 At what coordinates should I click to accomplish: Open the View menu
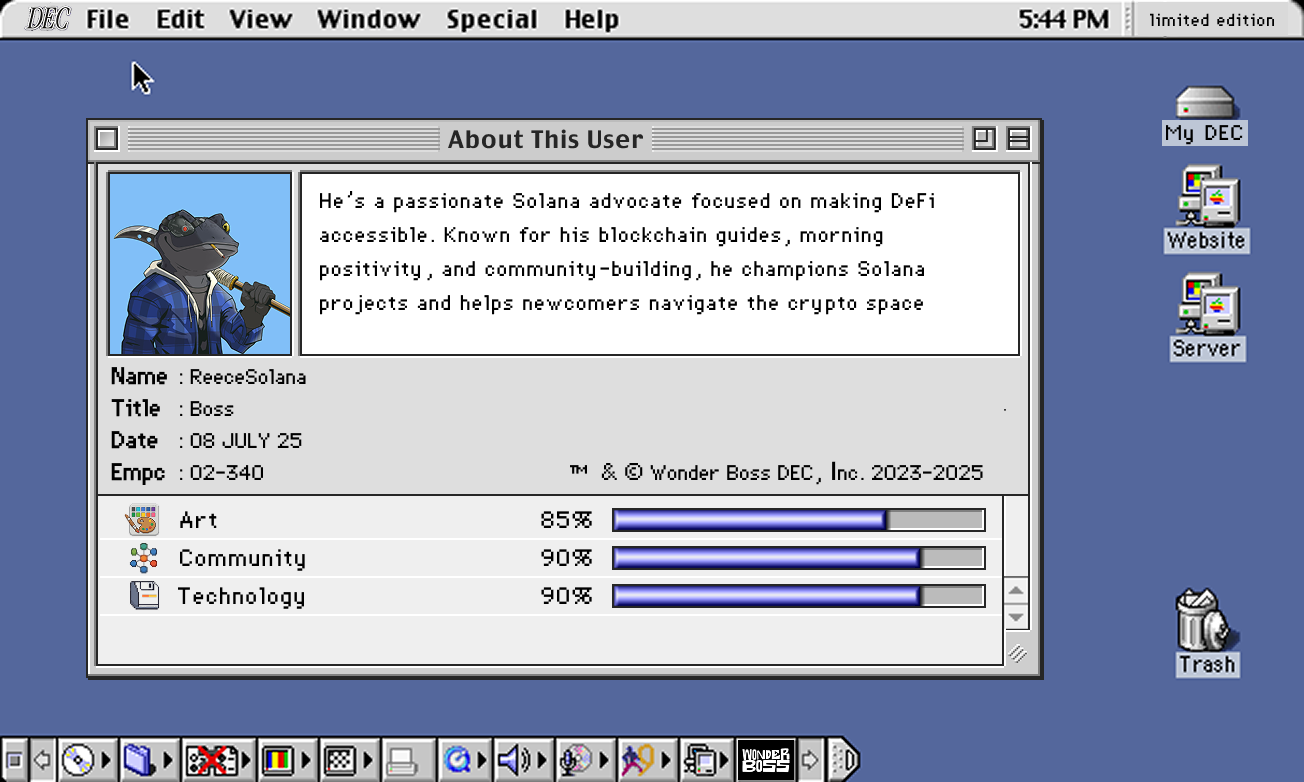click(x=260, y=19)
